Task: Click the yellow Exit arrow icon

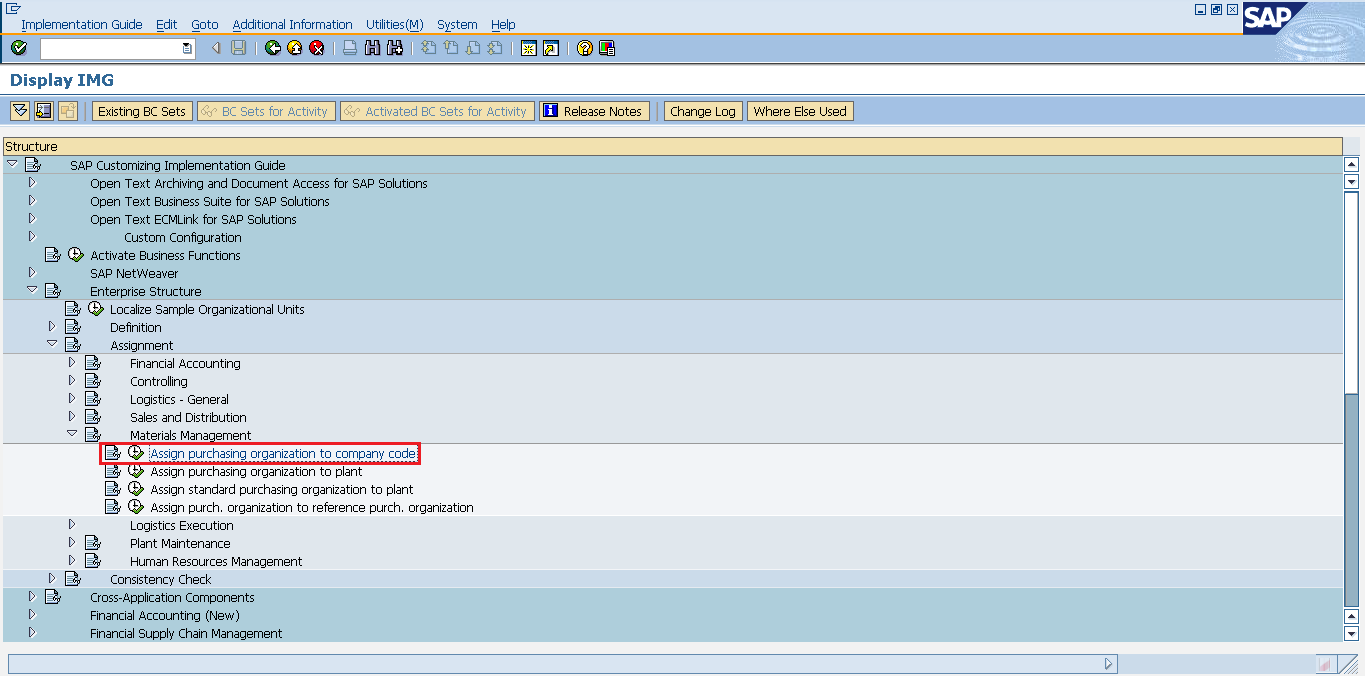Action: 295,48
